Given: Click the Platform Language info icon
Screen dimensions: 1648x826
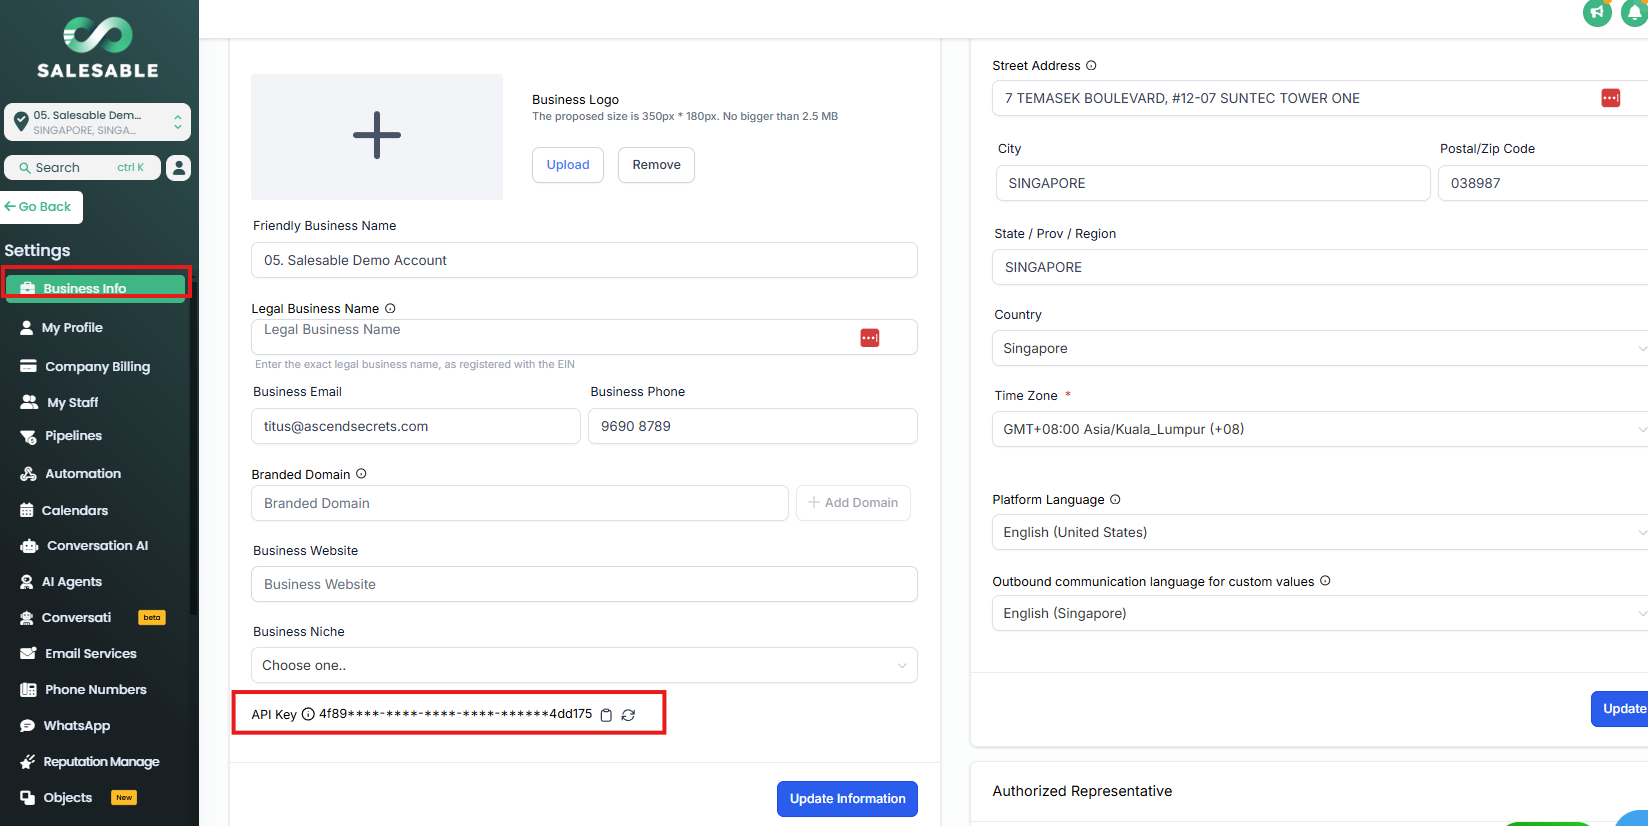Looking at the screenshot, I should tap(1115, 499).
